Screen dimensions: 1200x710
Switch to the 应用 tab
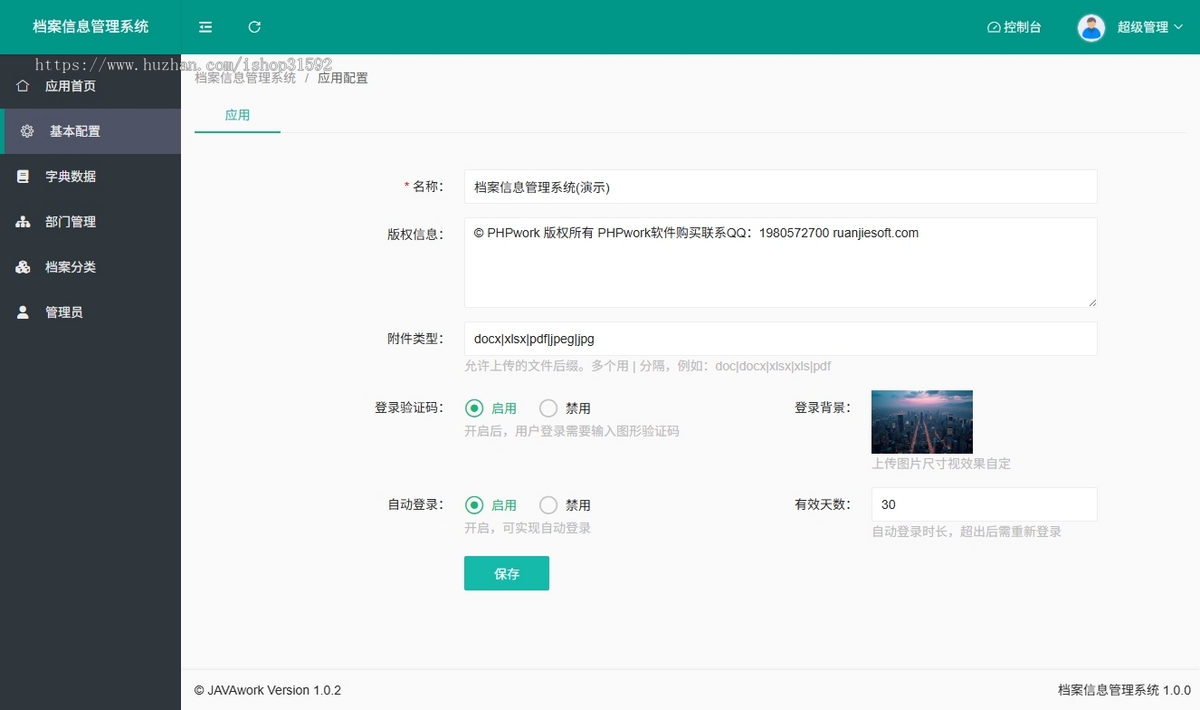tap(237, 115)
